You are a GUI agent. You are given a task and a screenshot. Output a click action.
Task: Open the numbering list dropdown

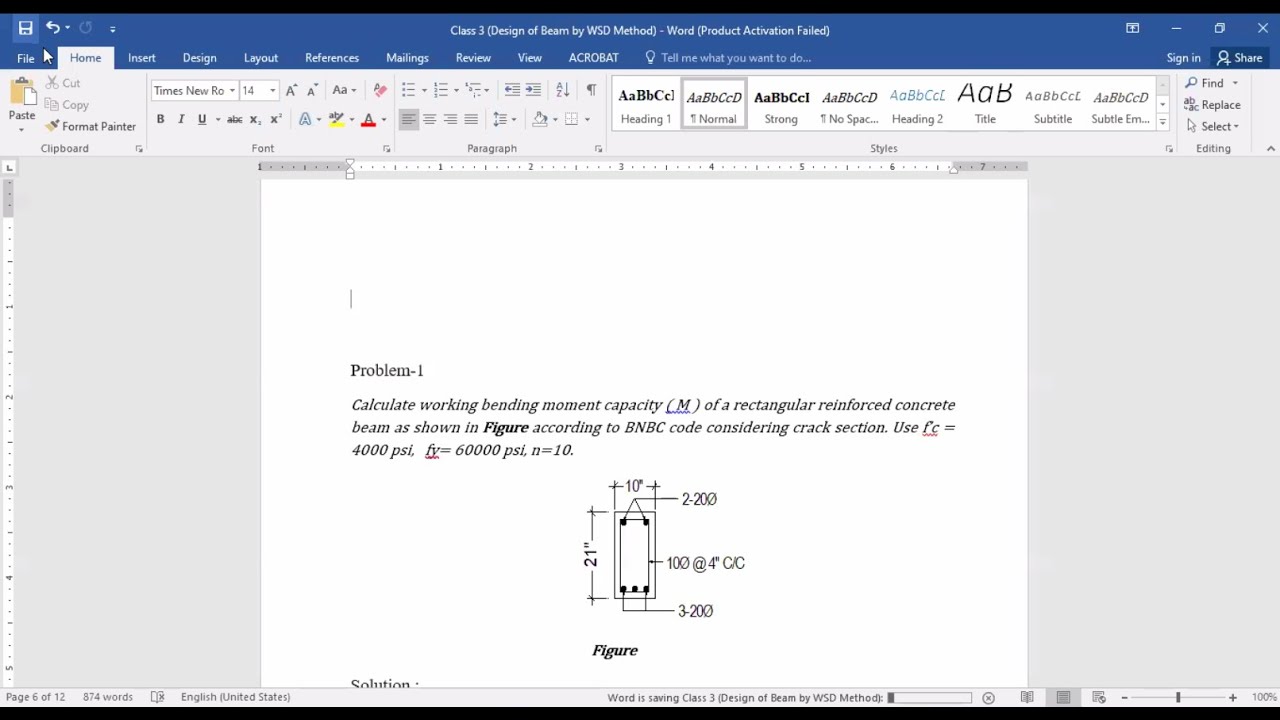point(457,91)
